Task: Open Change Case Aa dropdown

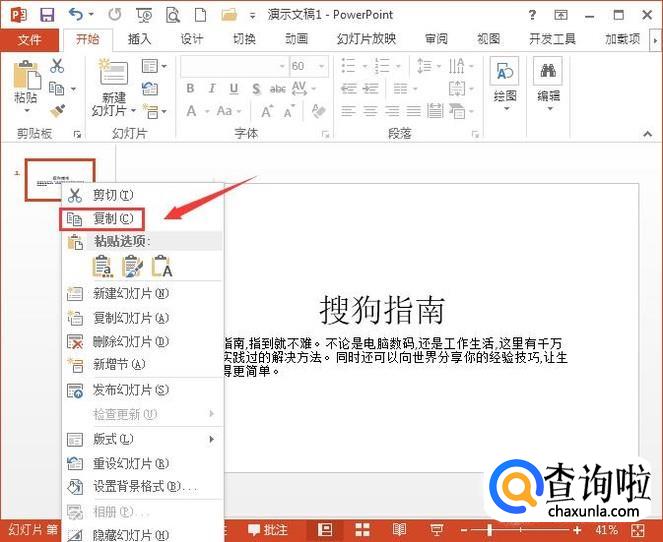Action: click(x=229, y=112)
